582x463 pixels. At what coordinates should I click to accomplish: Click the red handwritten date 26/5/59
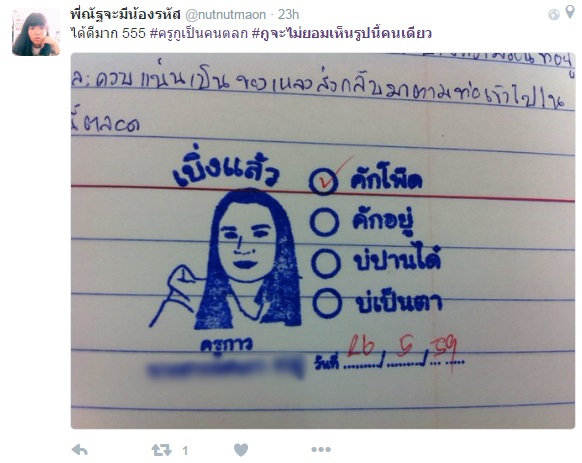[403, 349]
